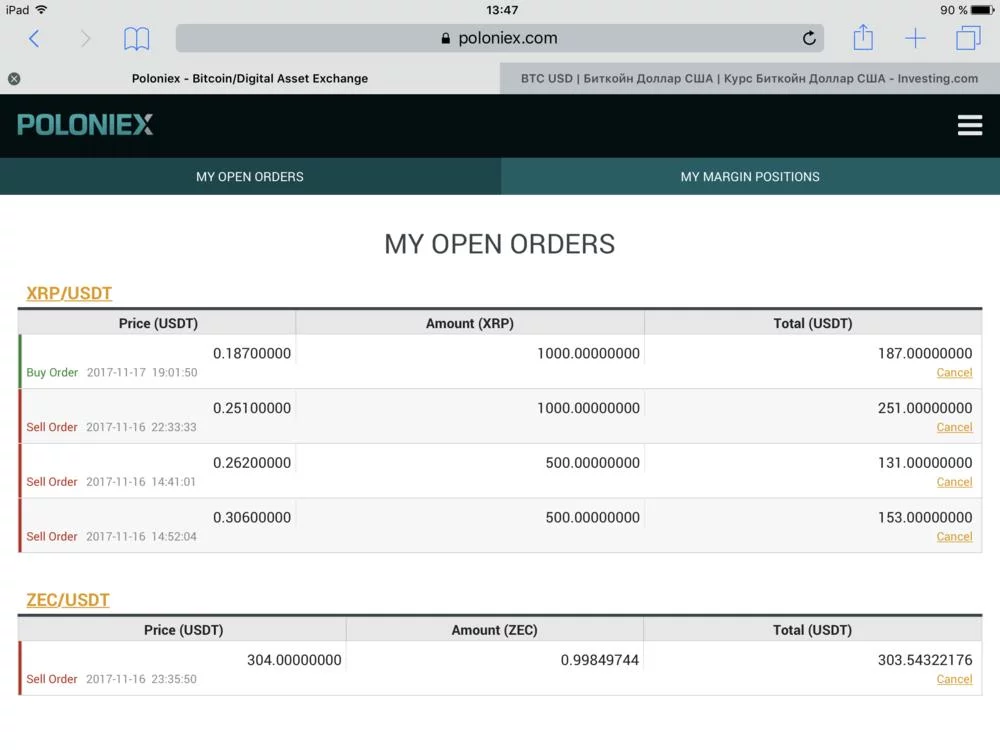This screenshot has width=1000, height=750.
Task: Tap the lock icon in address bar
Action: tap(446, 38)
